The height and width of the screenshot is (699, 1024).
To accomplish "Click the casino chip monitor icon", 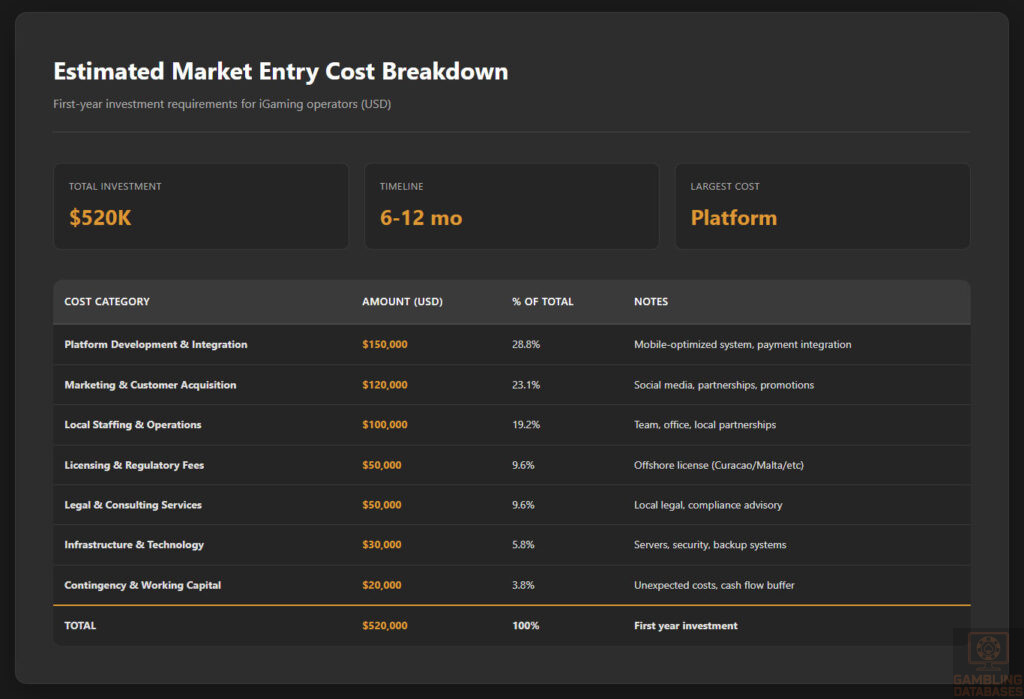I will (986, 650).
